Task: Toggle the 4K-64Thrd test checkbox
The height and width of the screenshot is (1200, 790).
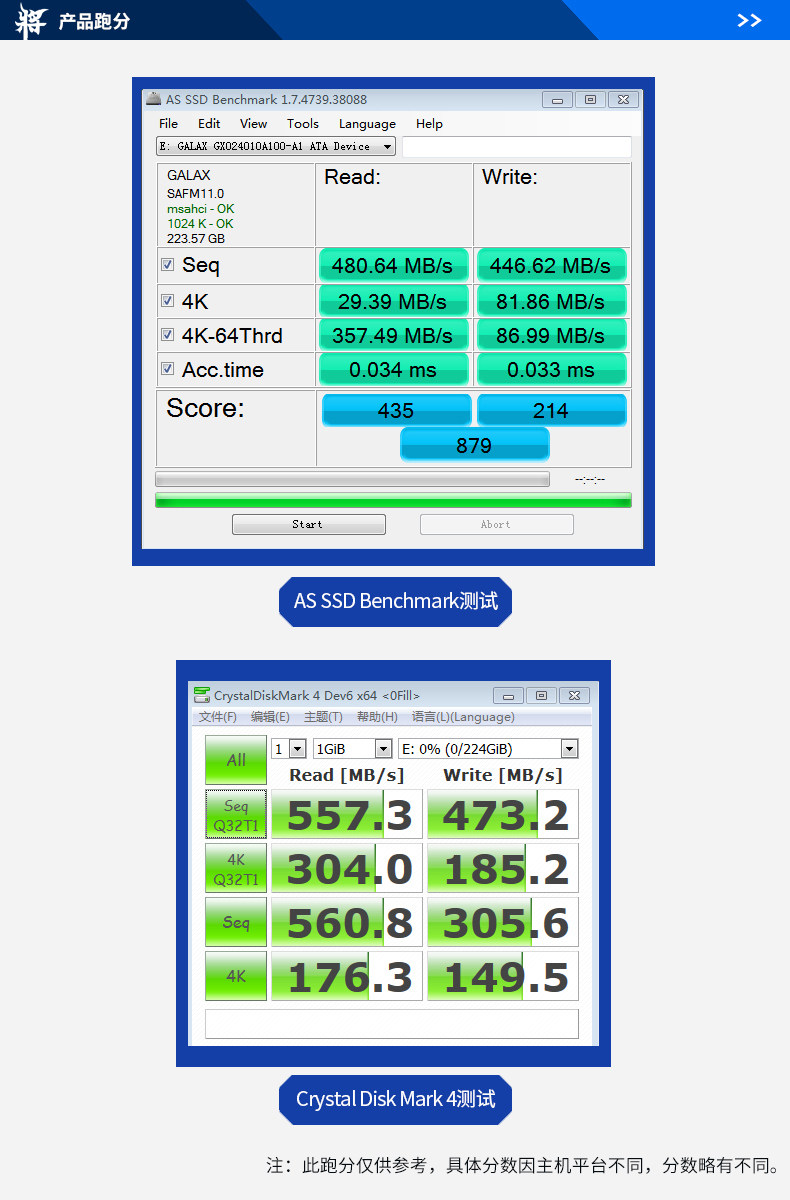Action: (x=167, y=335)
